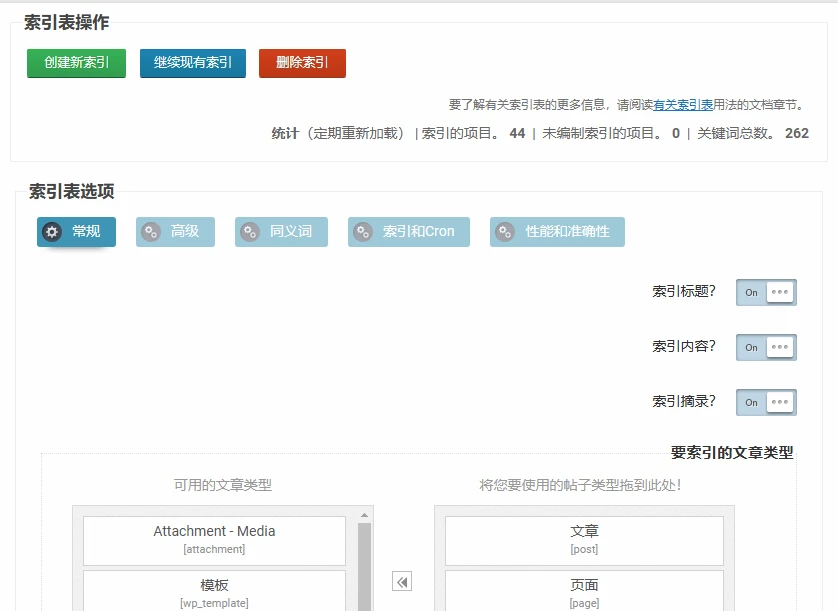Click the three-dots icon beside the 索引内容 toggle
This screenshot has width=838, height=611.
click(778, 347)
